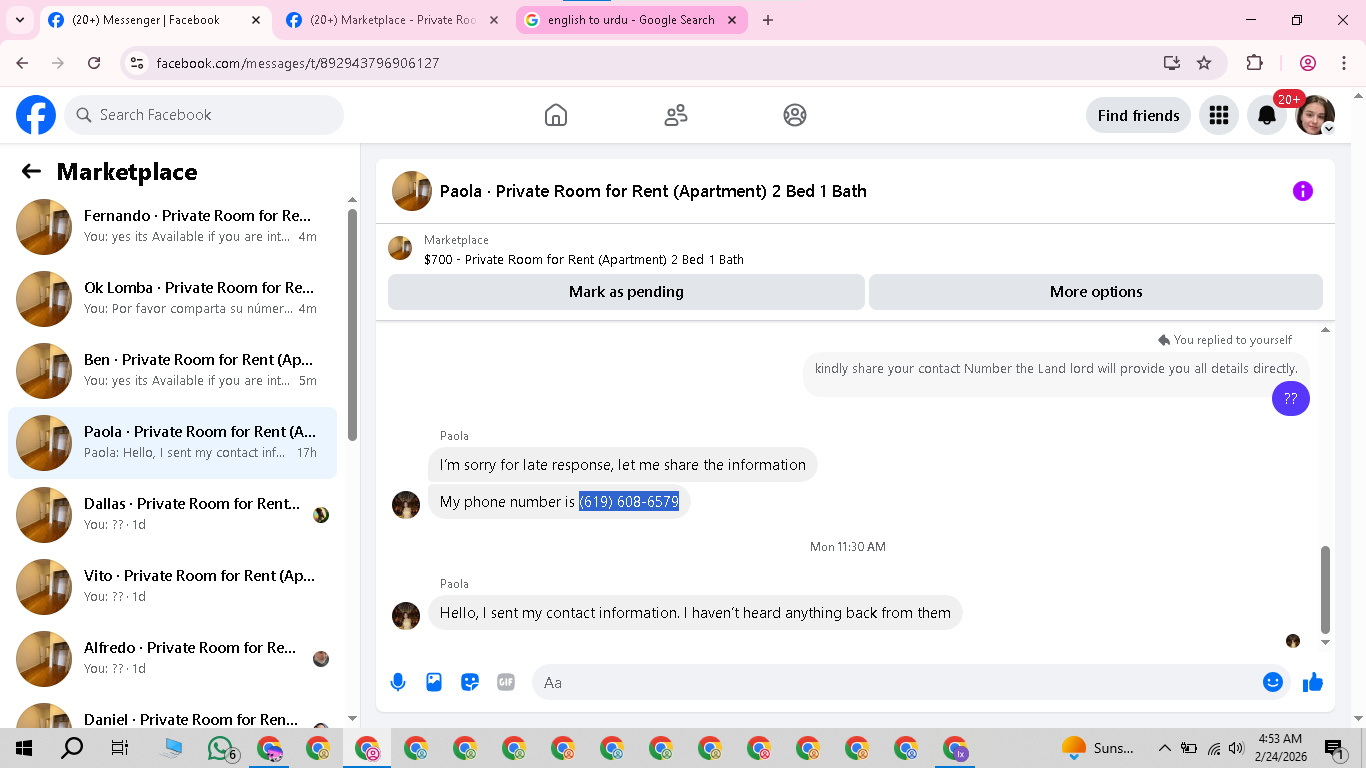Open the Ben conversation

coord(172,371)
